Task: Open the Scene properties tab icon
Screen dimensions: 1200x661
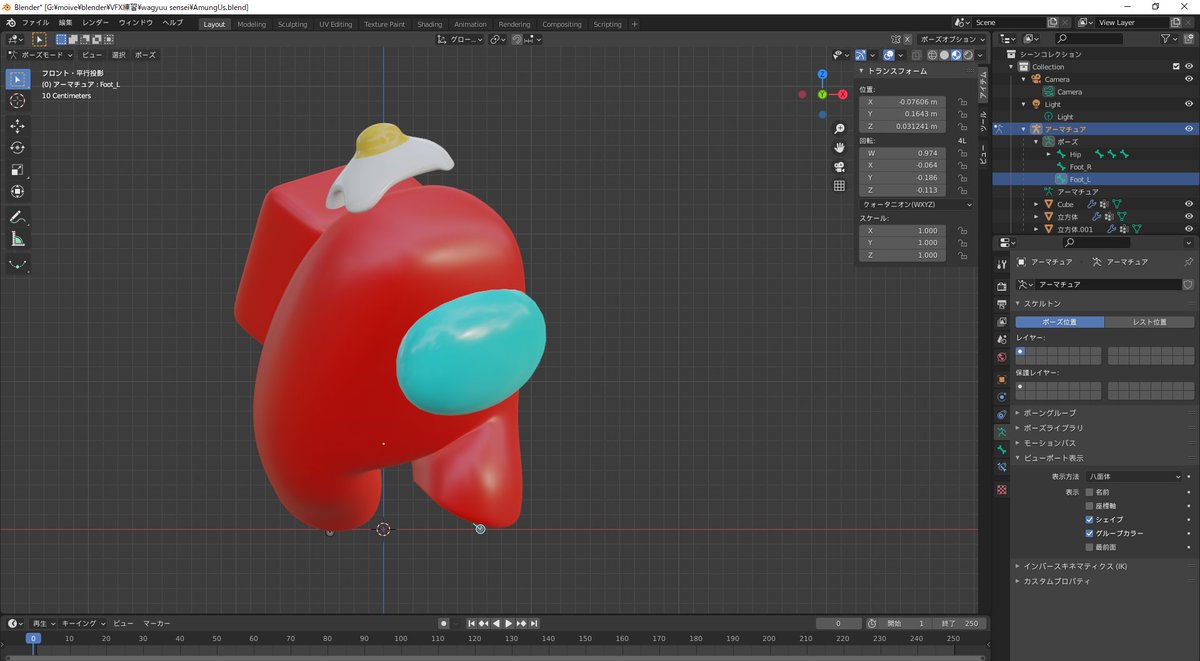Action: click(x=1002, y=340)
